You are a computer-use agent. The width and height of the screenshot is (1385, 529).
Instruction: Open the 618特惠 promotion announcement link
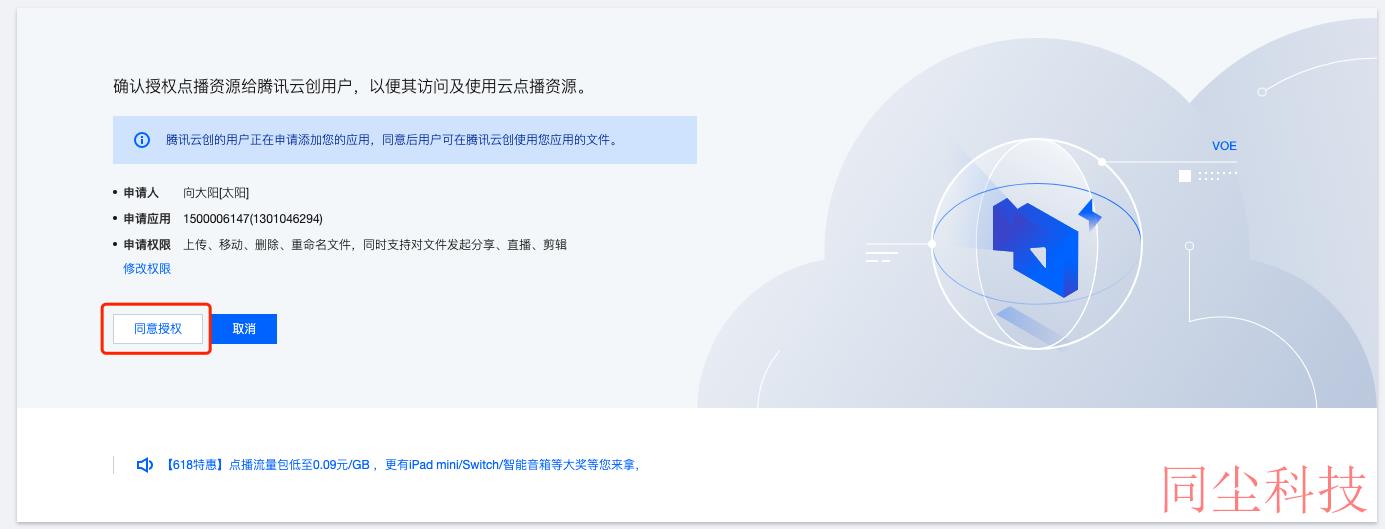pyautogui.click(x=400, y=465)
